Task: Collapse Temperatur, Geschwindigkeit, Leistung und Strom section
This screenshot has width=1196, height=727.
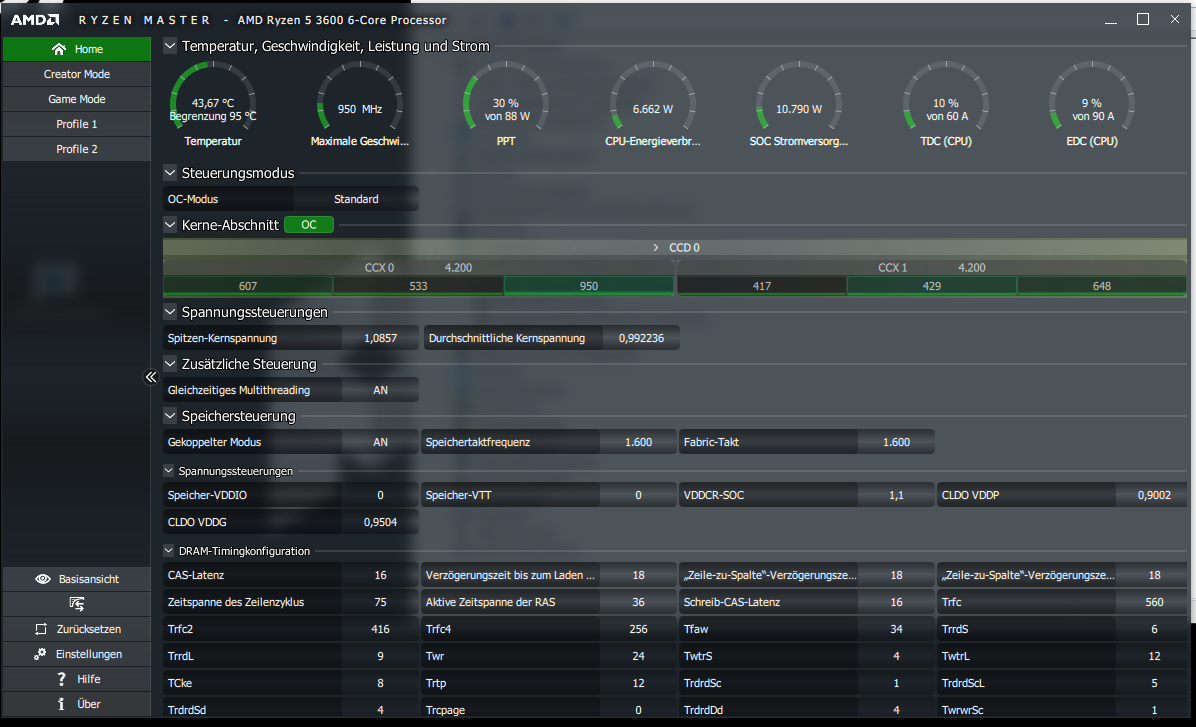Action: coord(170,46)
